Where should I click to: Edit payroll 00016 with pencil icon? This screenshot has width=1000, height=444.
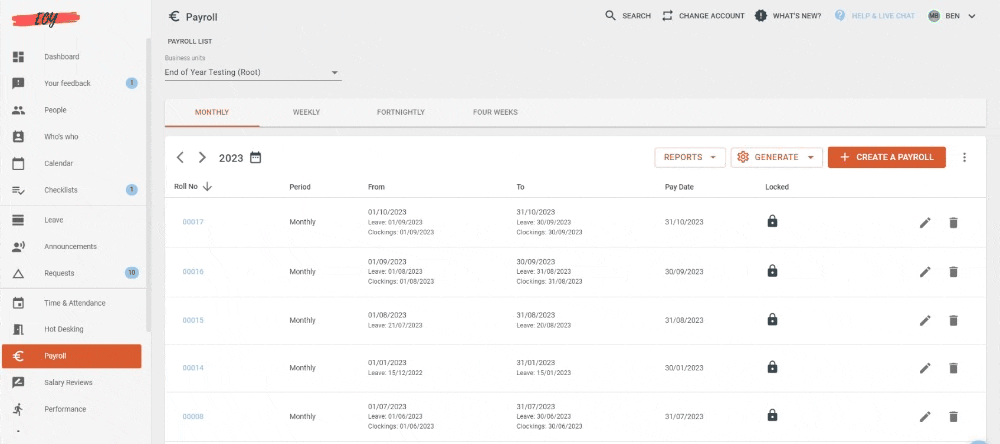click(925, 272)
